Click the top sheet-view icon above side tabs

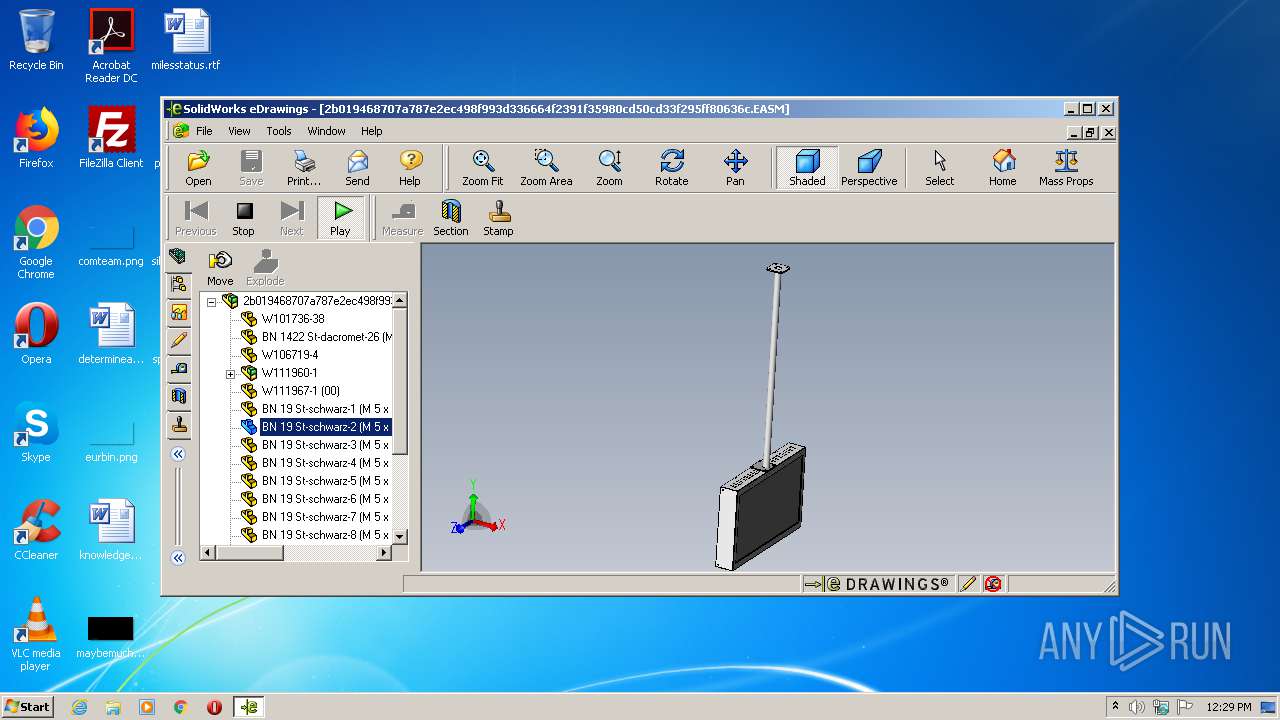(x=178, y=256)
